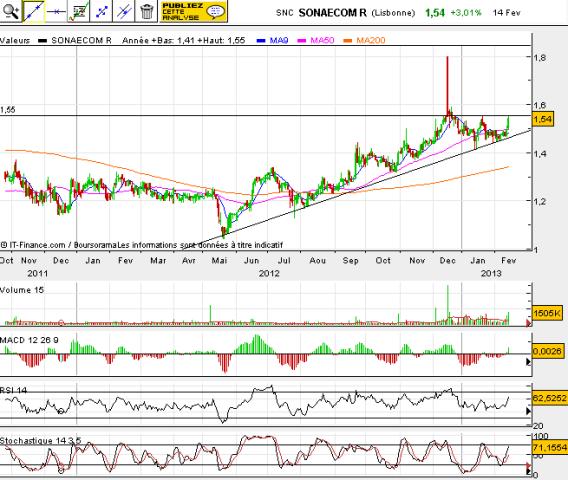The image size is (568, 480).
Task: Click the black SONAECOM R legend marker
Action: [43, 41]
